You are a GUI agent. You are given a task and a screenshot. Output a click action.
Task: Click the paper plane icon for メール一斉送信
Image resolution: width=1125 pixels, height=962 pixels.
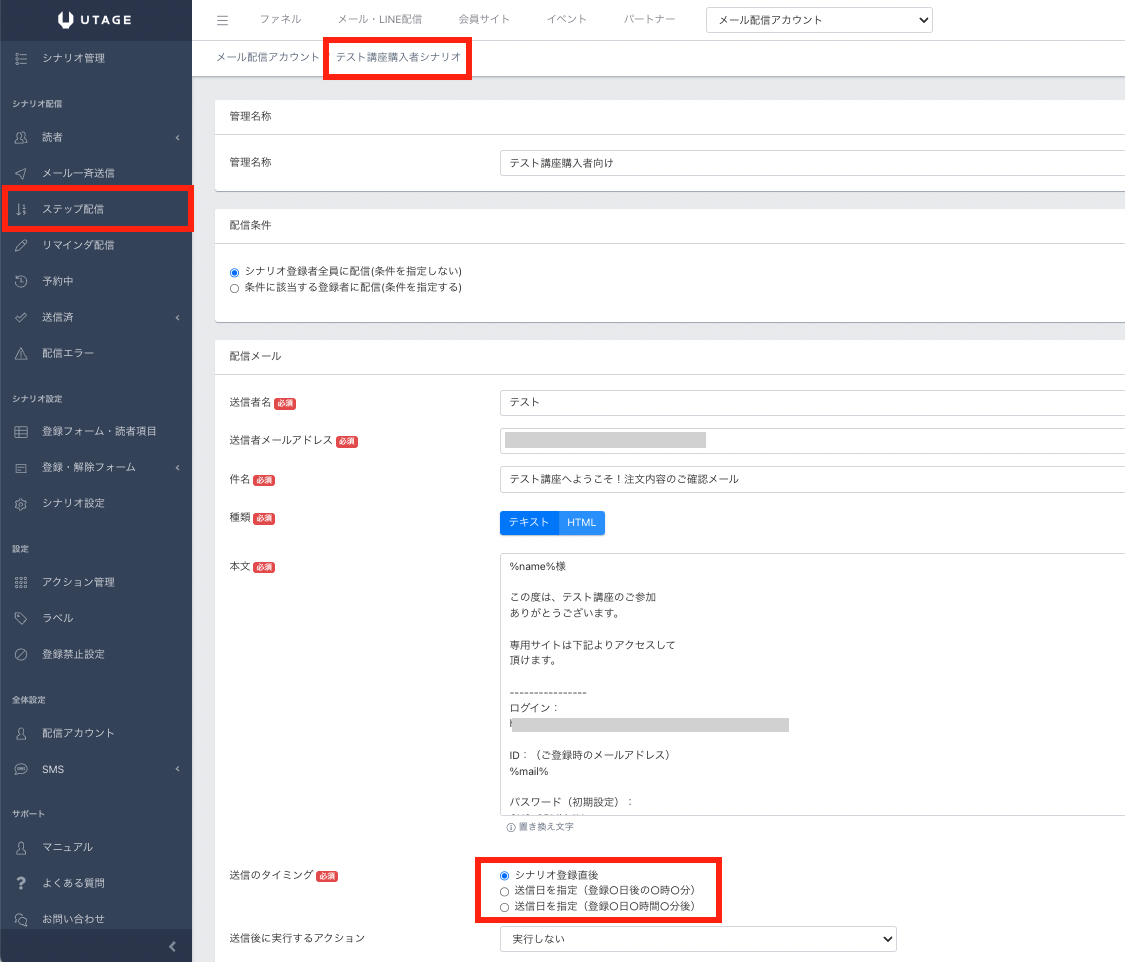click(21, 174)
